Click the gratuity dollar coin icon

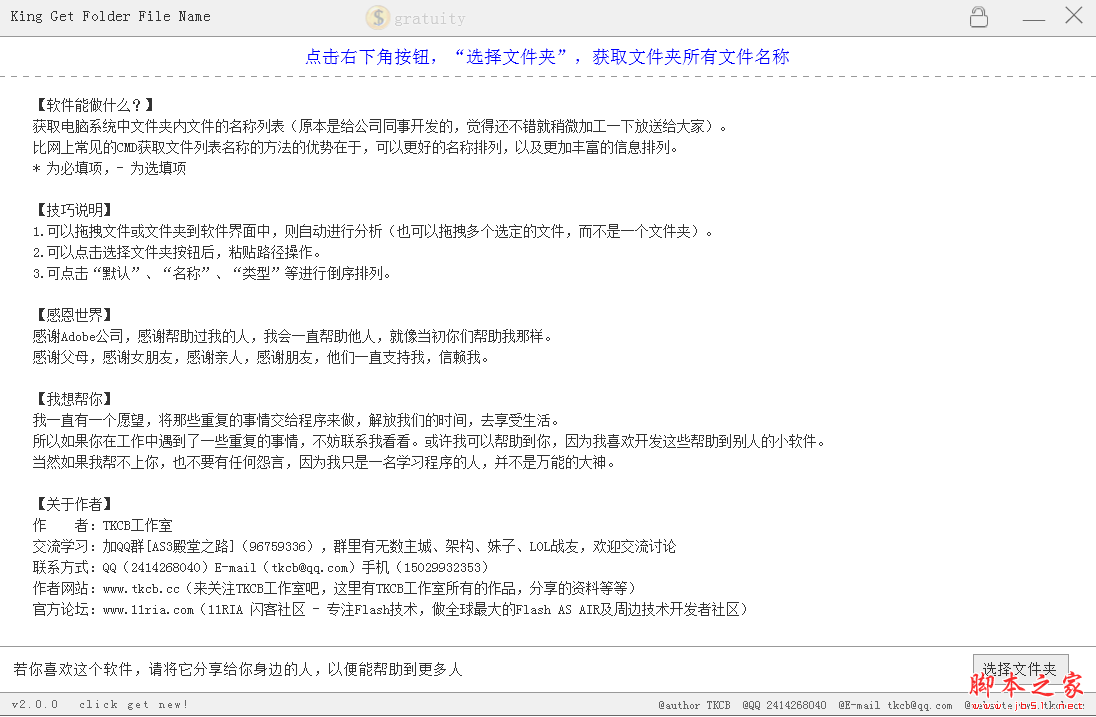(377, 17)
